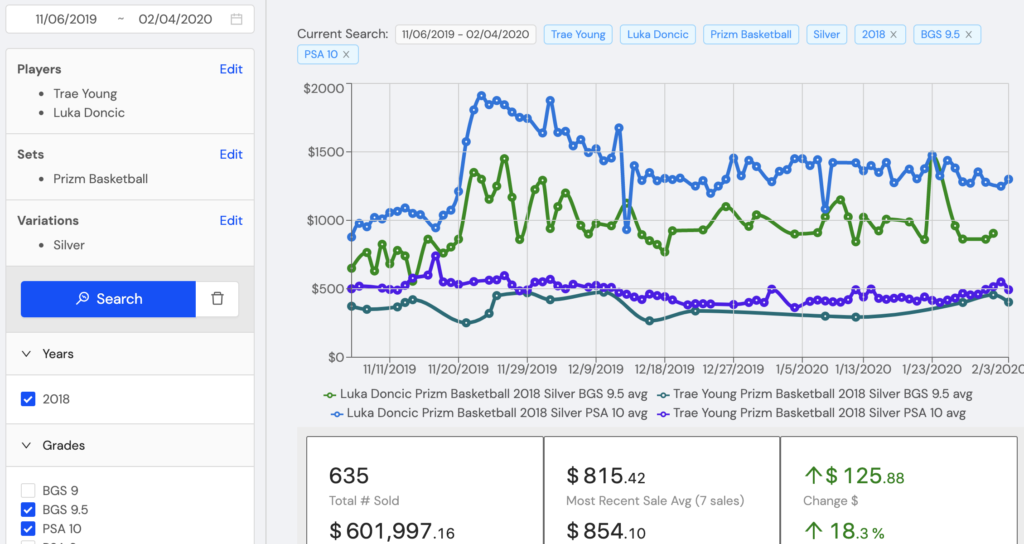The width and height of the screenshot is (1024, 544).
Task: Toggle Luka Doncic PSA 10 avg legend marker
Action: [x=337, y=413]
